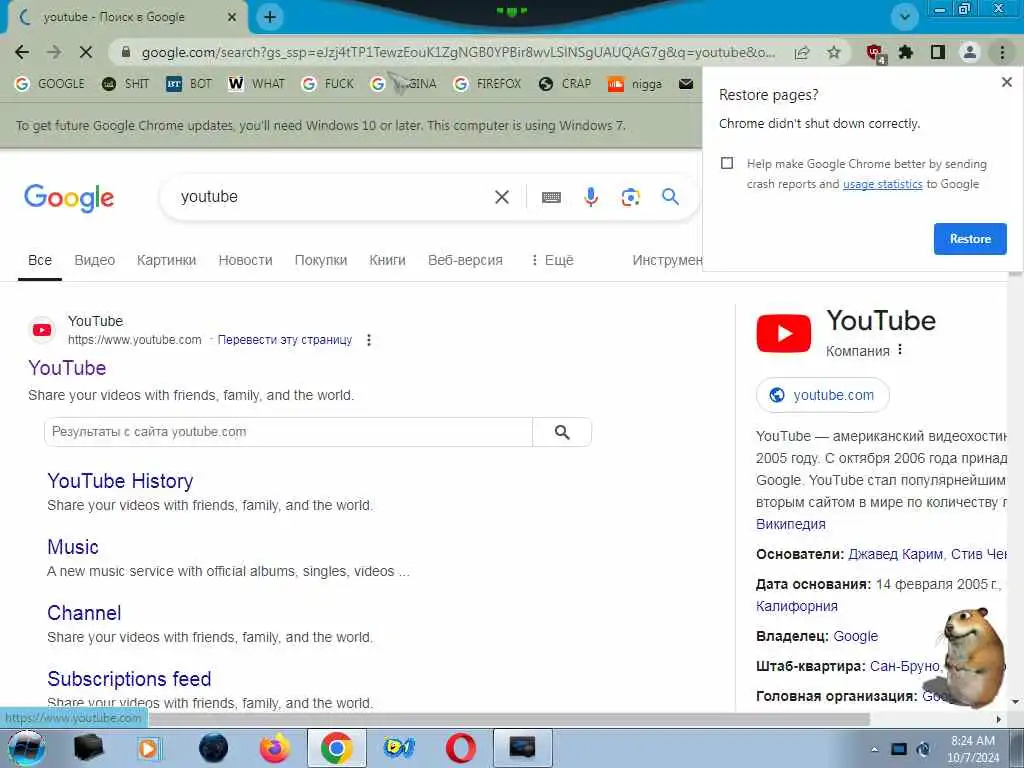
Task: Visit youtube.com from knowledge panel
Action: click(x=823, y=395)
